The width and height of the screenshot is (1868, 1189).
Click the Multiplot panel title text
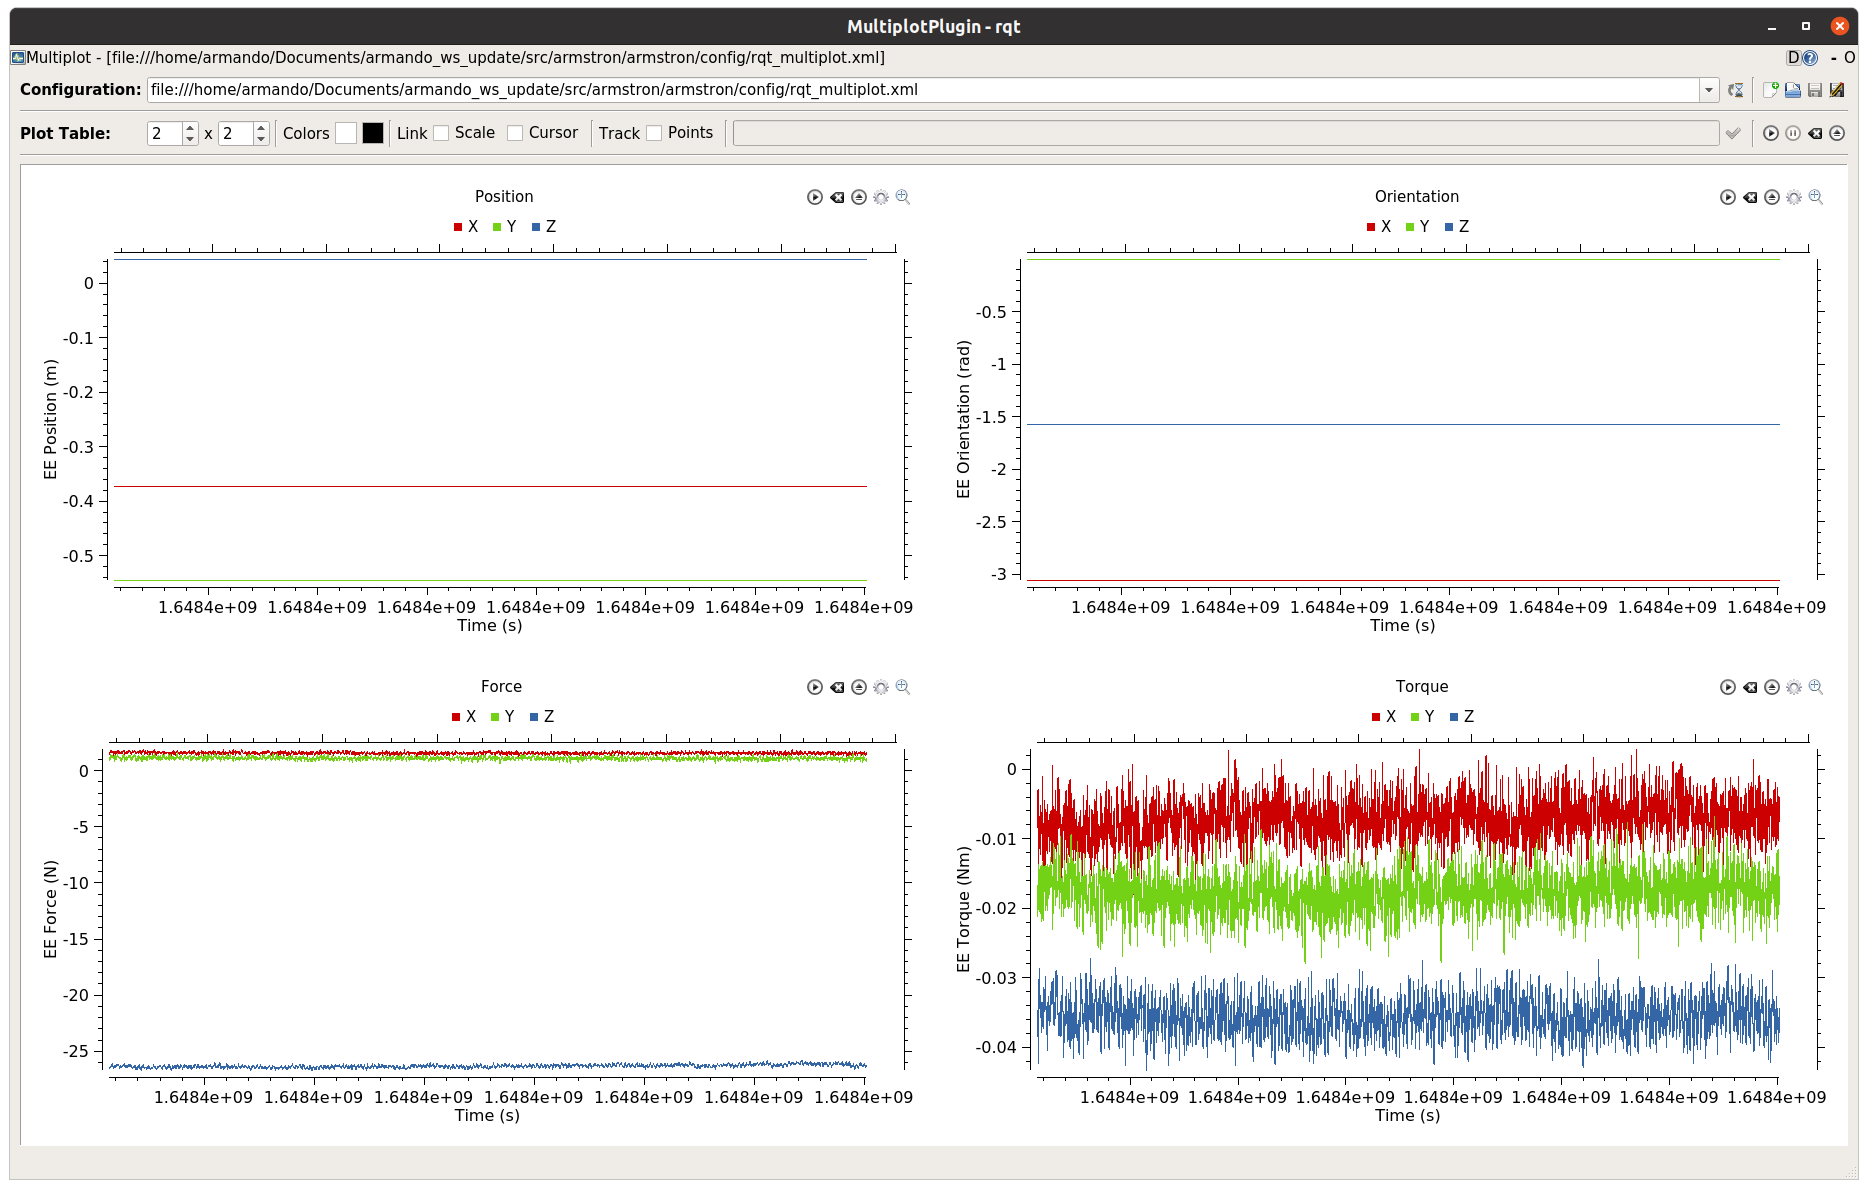click(455, 58)
